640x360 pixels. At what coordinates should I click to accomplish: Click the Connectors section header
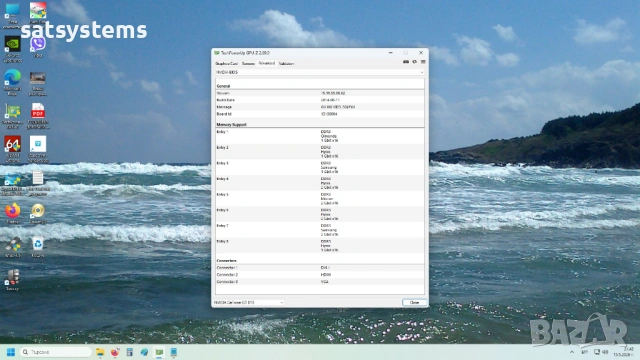227,260
